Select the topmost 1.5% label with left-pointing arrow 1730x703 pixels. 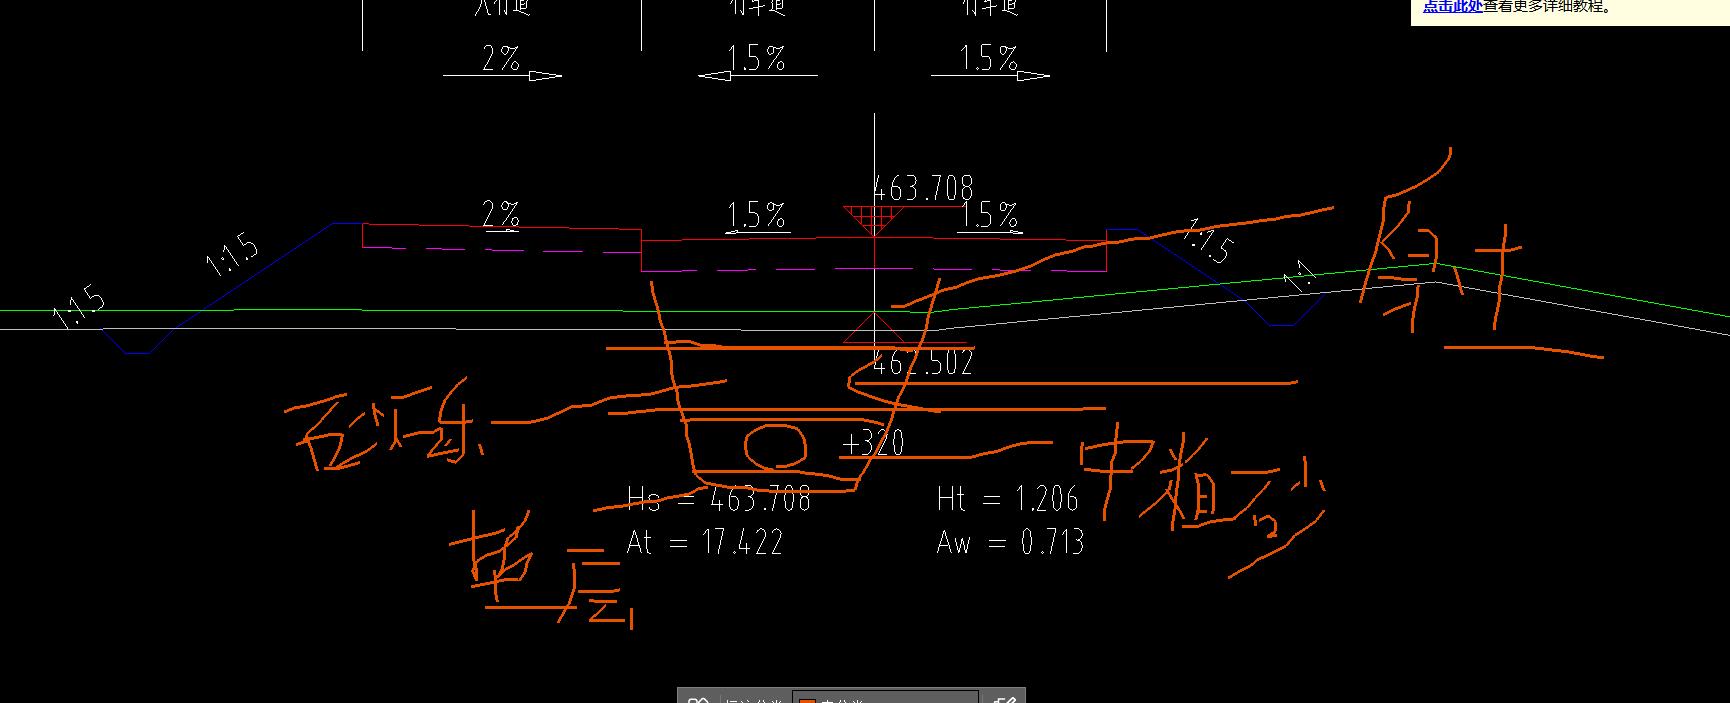click(x=756, y=59)
